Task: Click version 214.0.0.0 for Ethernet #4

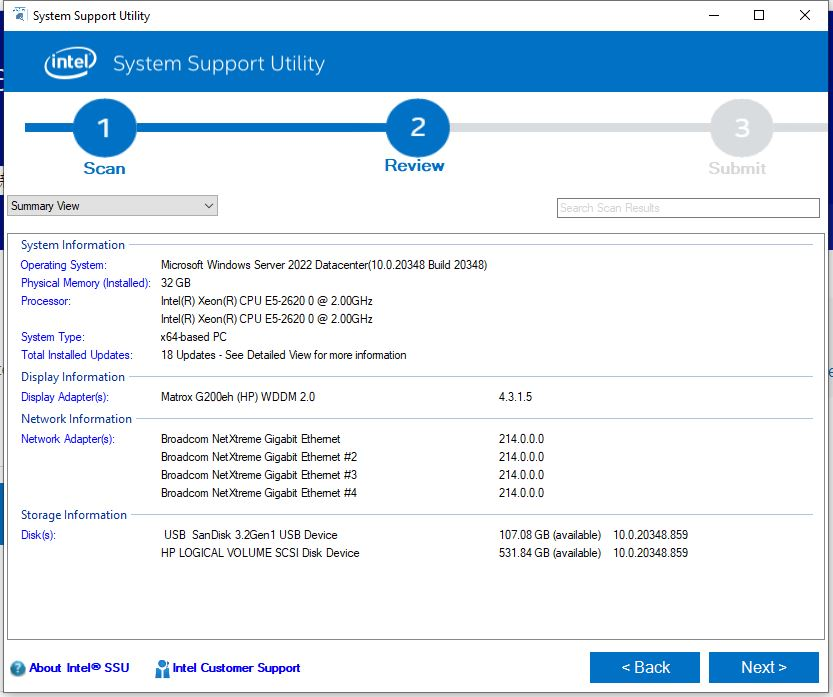Action: tap(522, 494)
